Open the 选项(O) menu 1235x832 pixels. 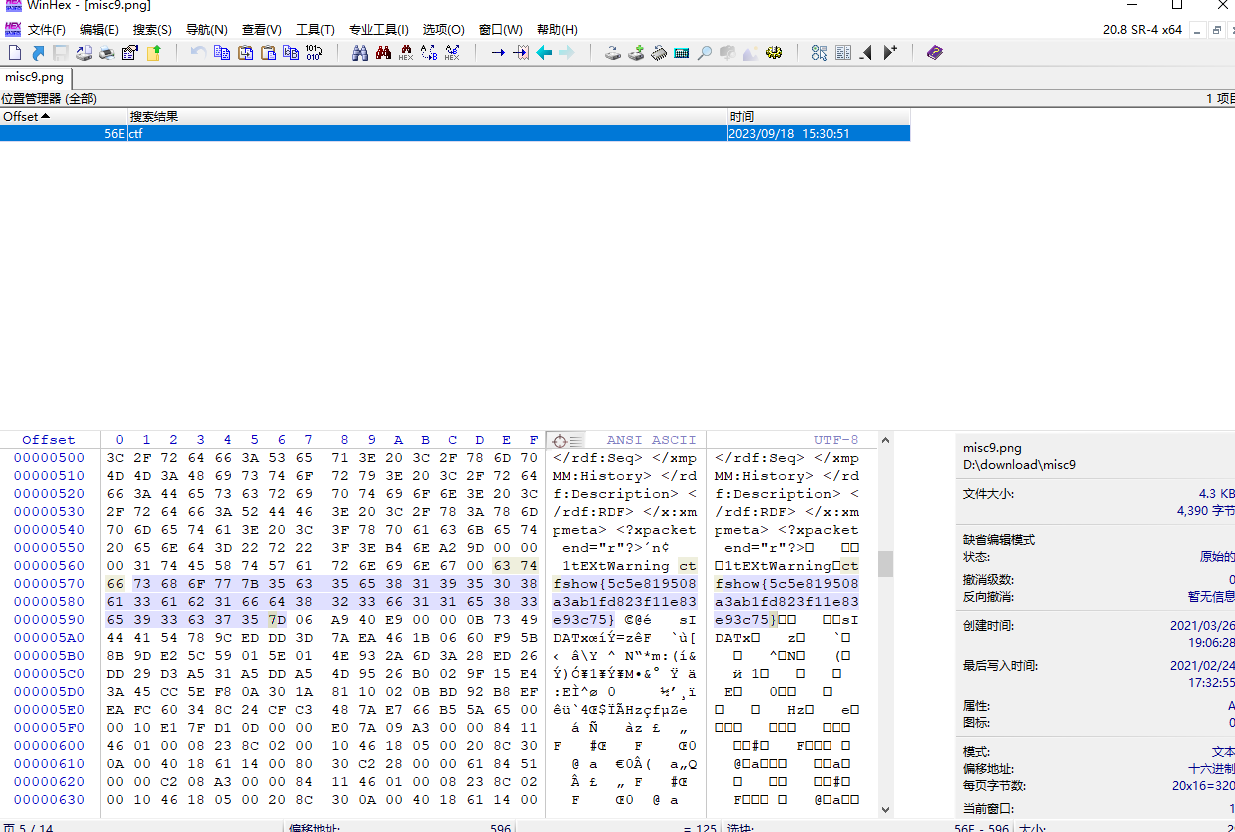444,30
